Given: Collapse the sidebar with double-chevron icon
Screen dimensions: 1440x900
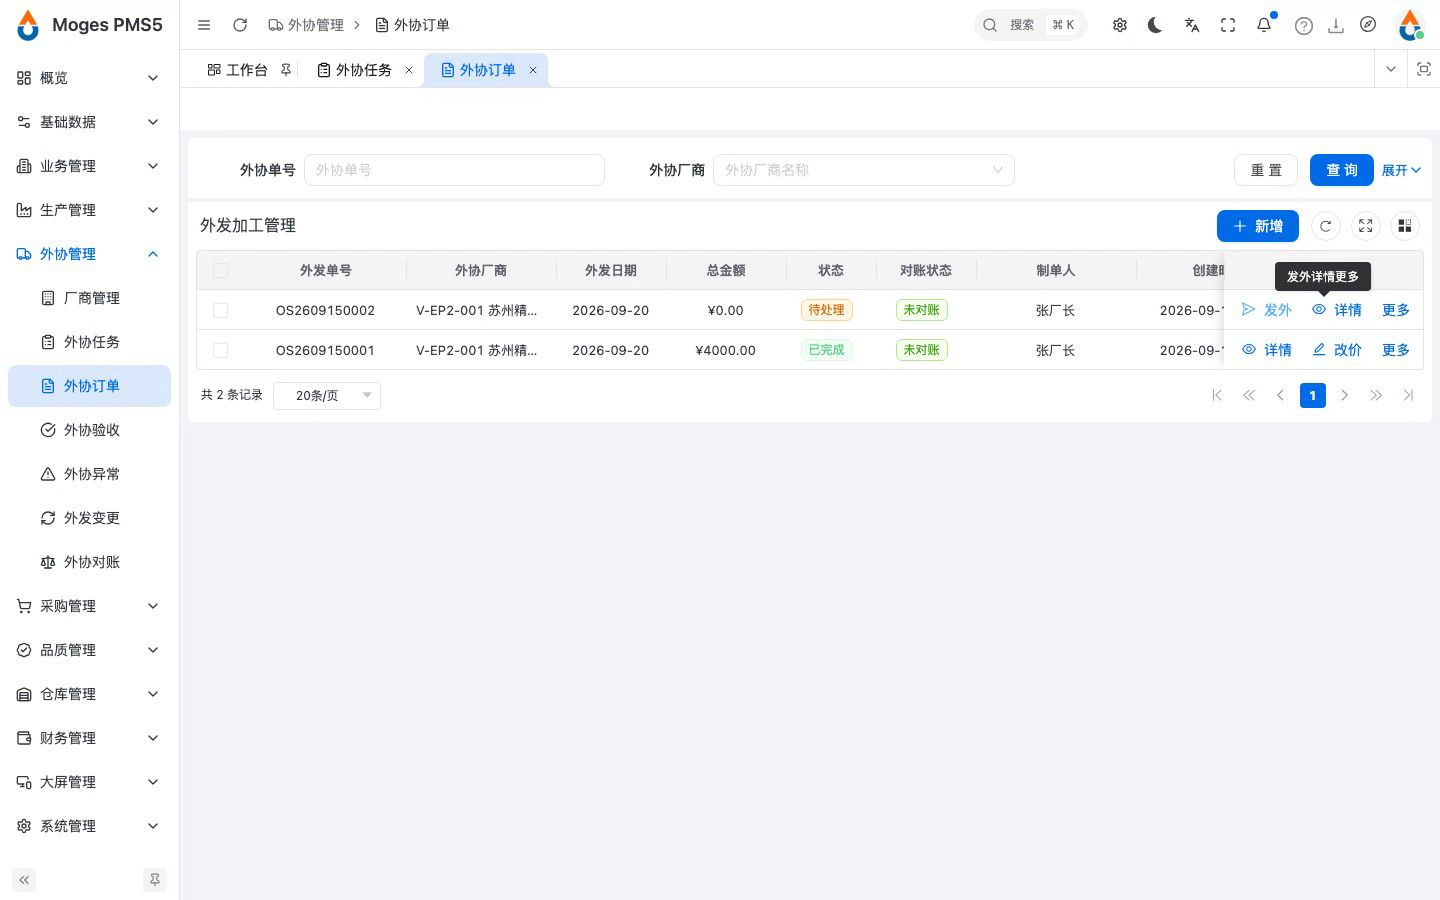Looking at the screenshot, I should point(24,880).
